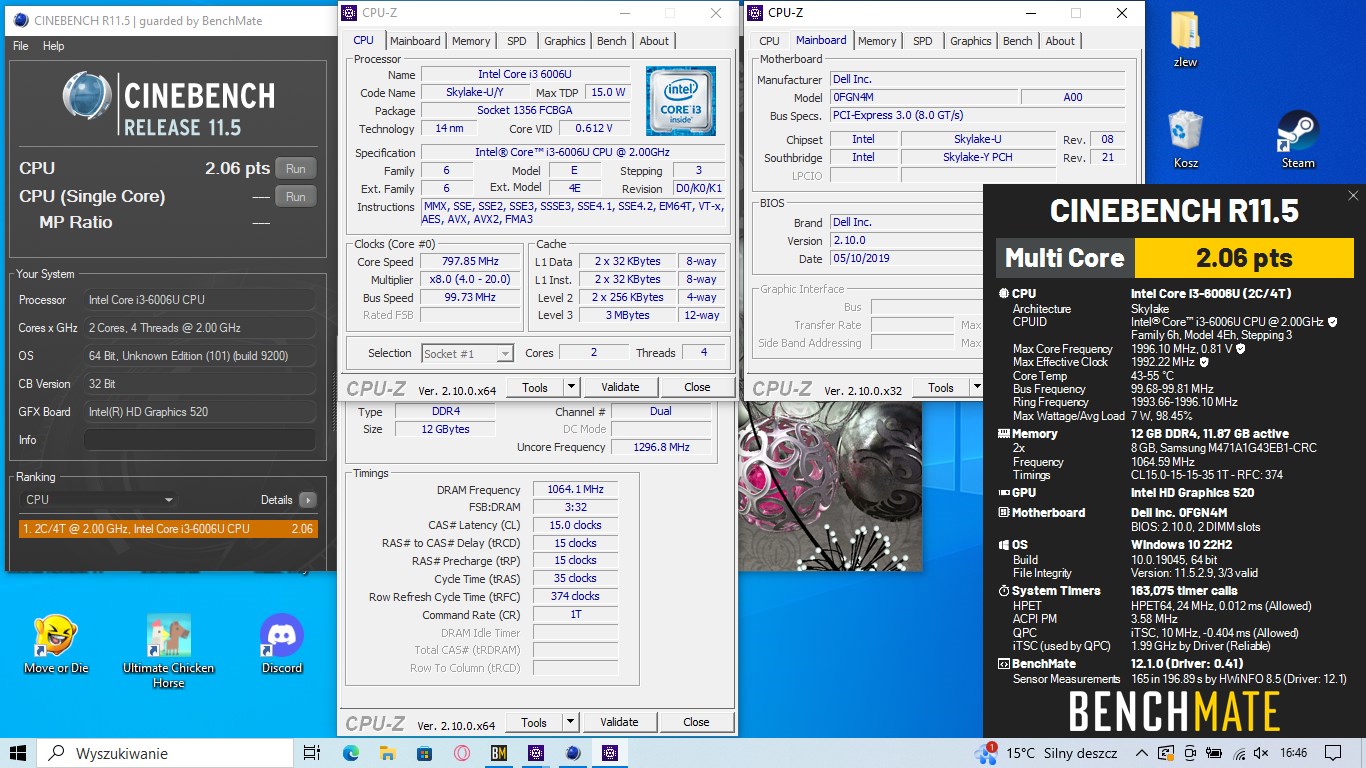Click the mainboard Model value 0FGN4M
This screenshot has height=768, width=1366.
923,98
